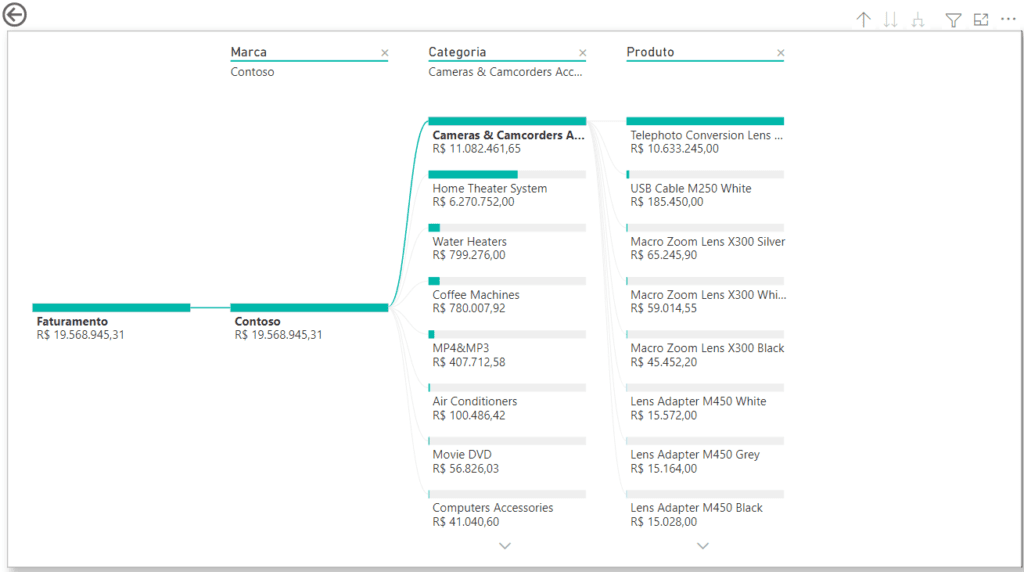Click the Cameras & Camcorders Acc... header value
Image resolution: width=1024 pixels, height=572 pixels.
coord(505,72)
